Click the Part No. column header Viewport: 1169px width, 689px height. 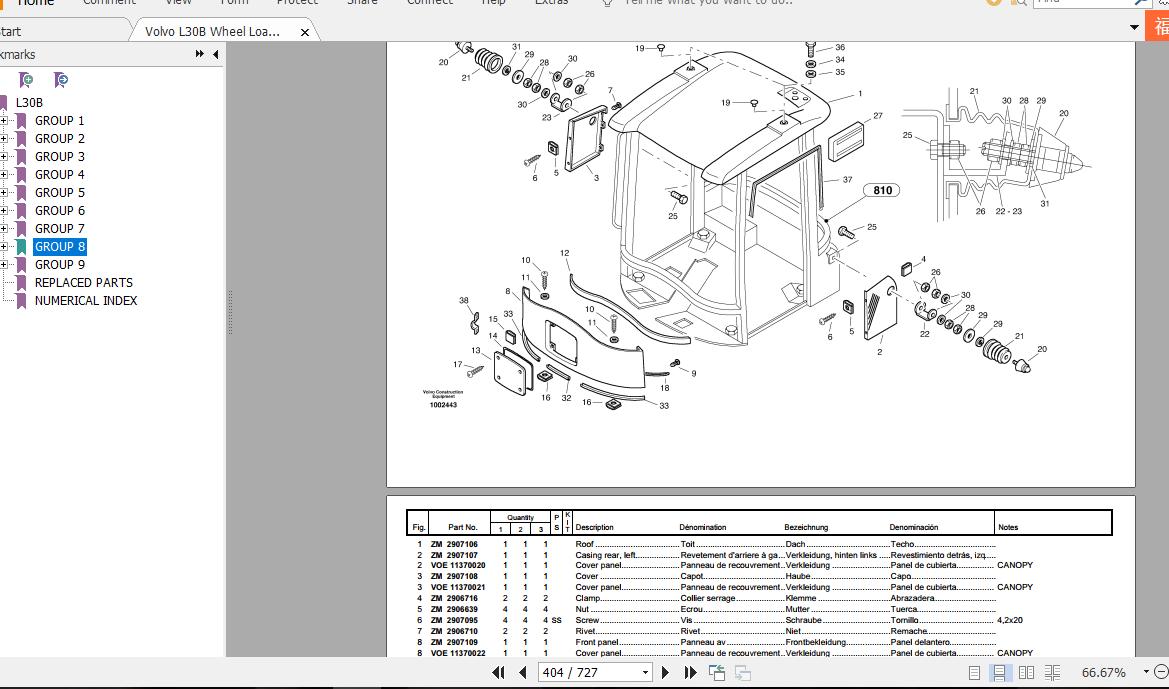(x=462, y=527)
